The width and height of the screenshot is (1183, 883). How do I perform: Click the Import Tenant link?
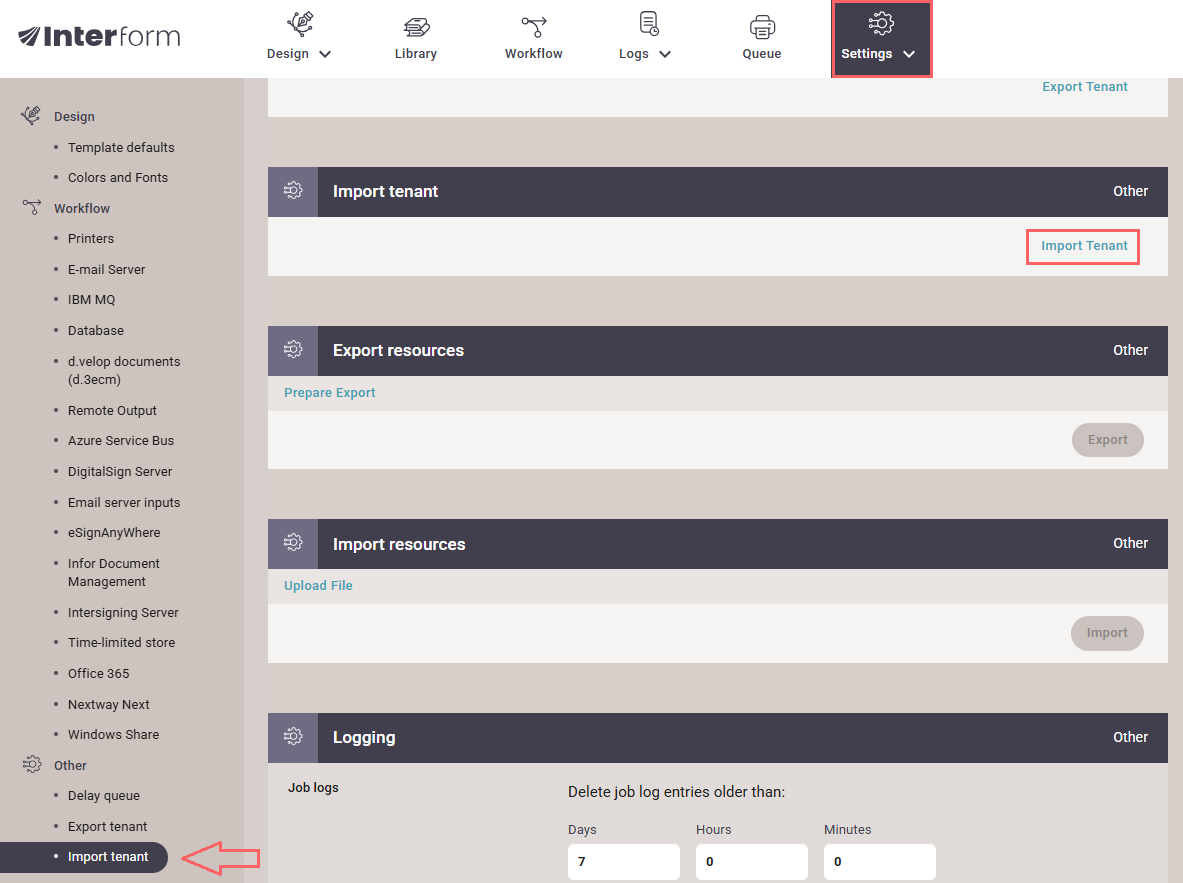point(1084,246)
